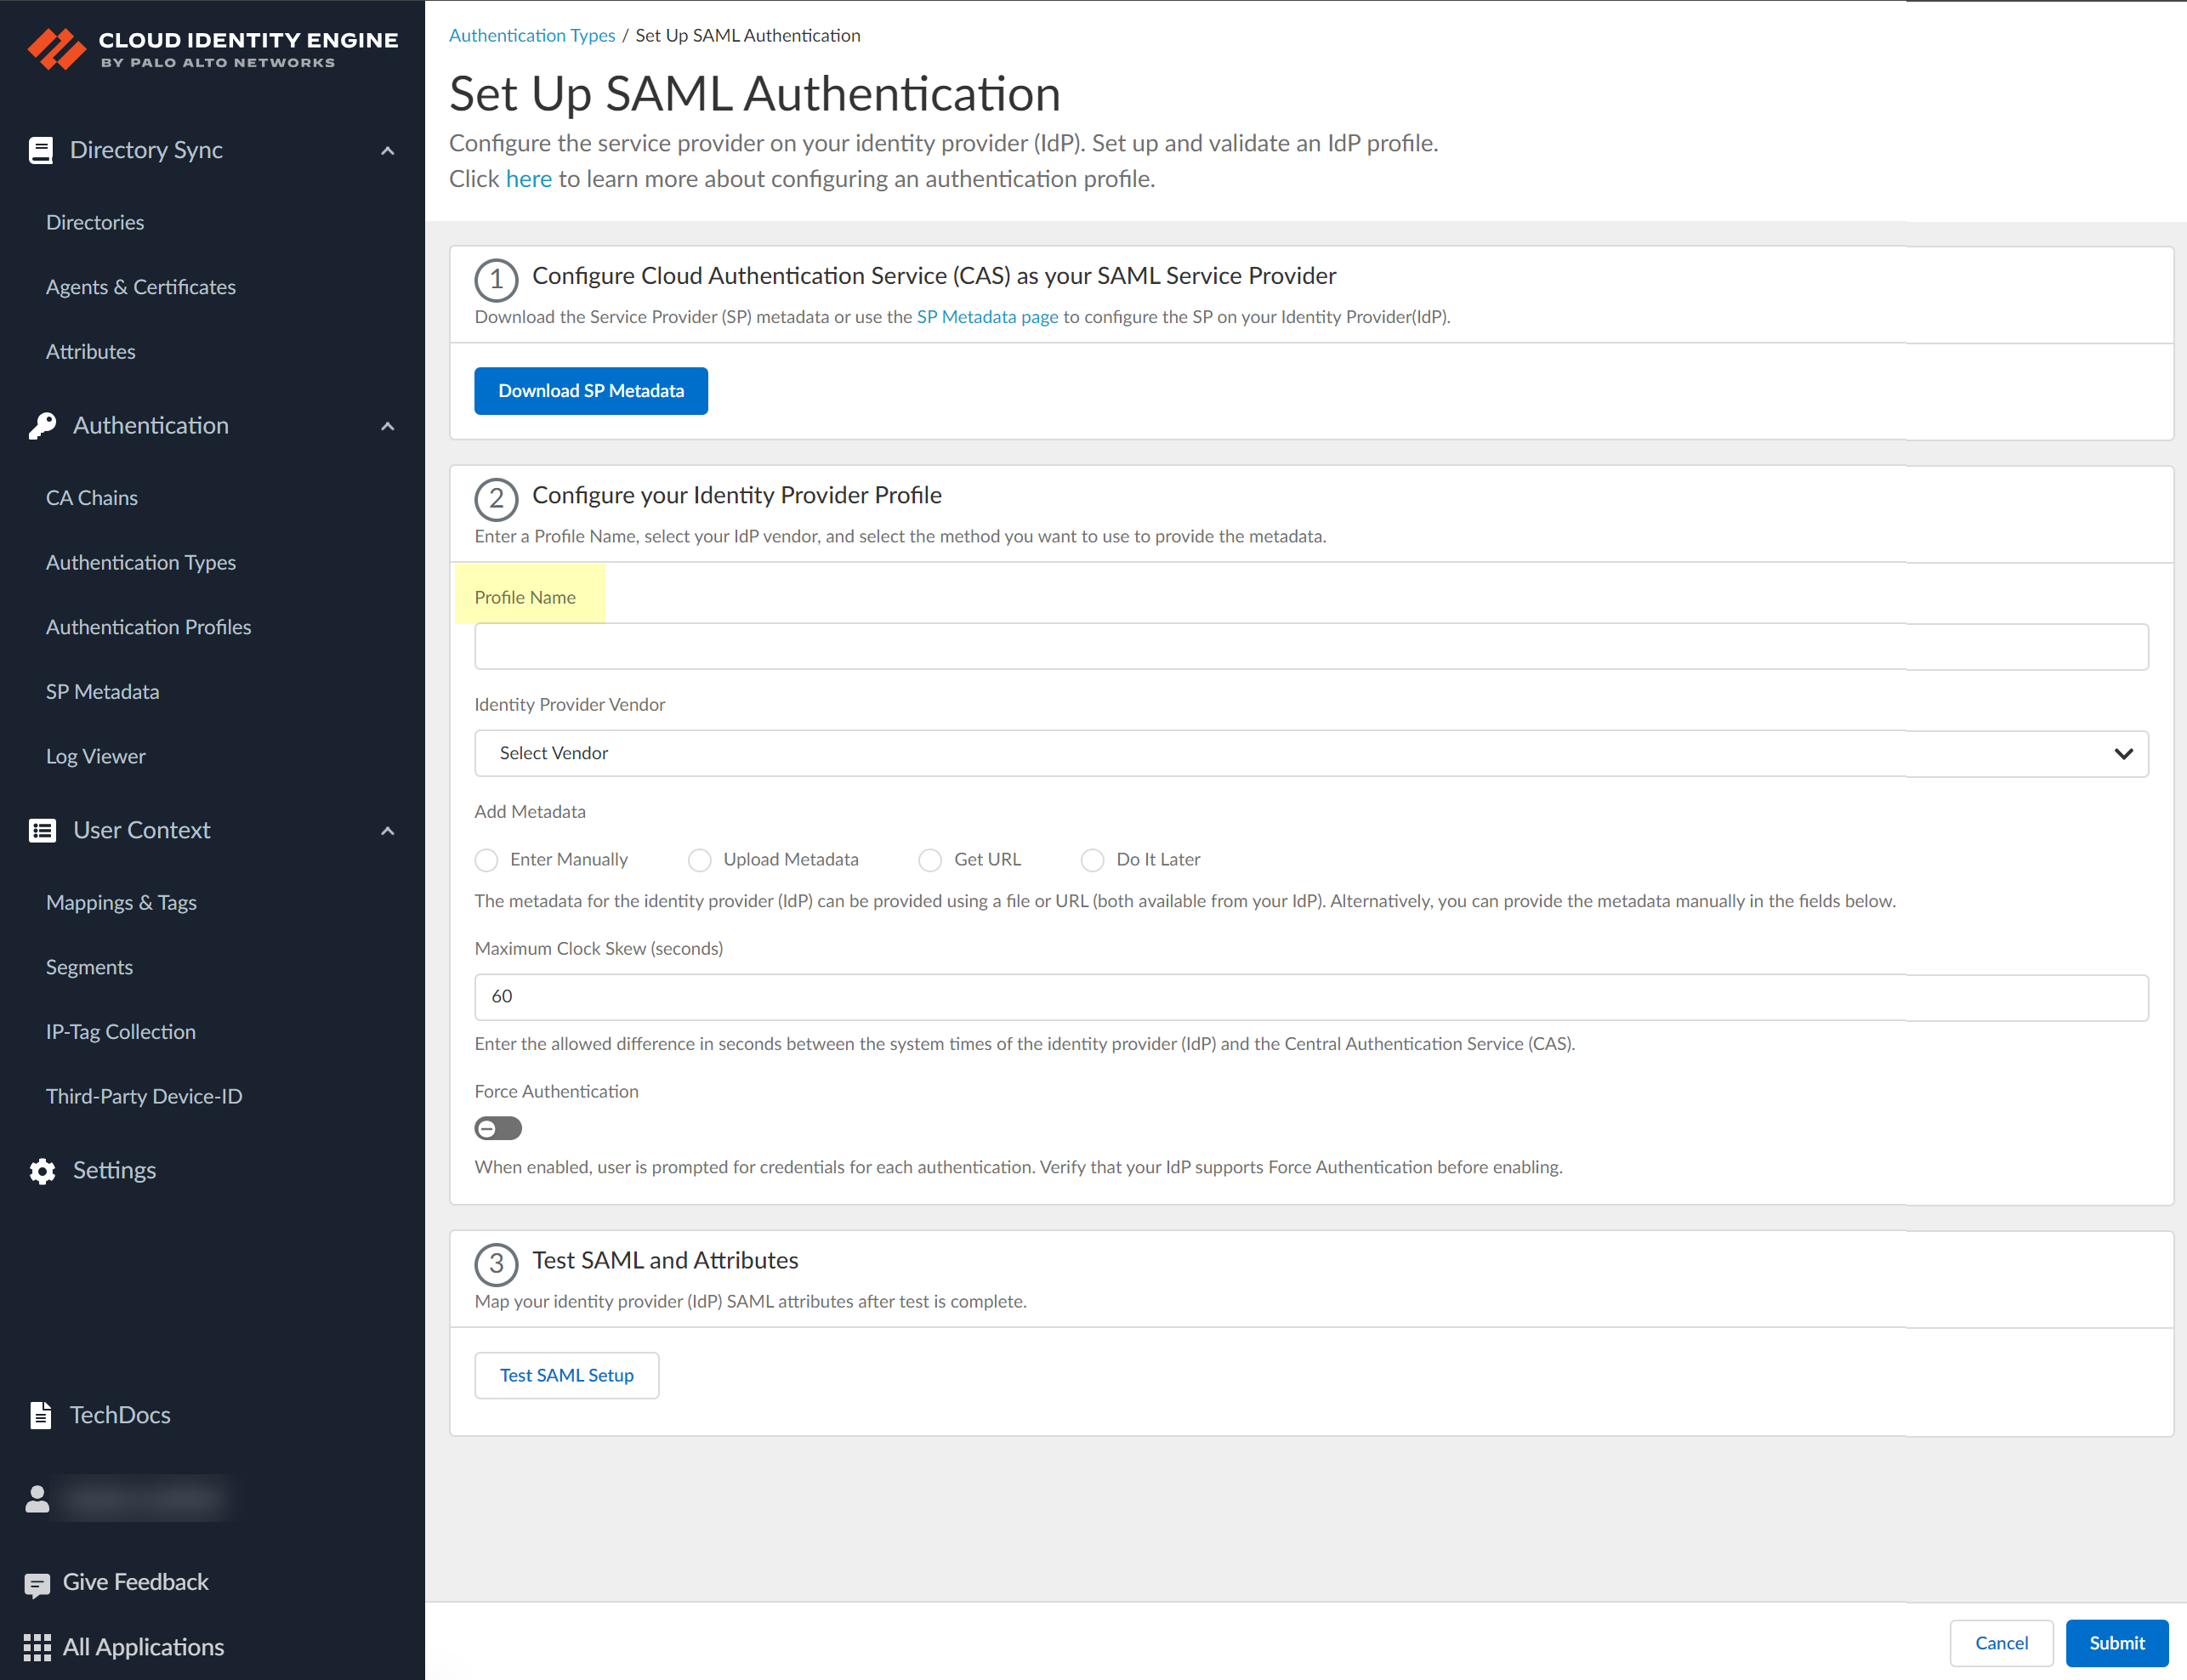This screenshot has width=2187, height=1680.
Task: Open SP Metadata sidebar item
Action: click(x=102, y=692)
